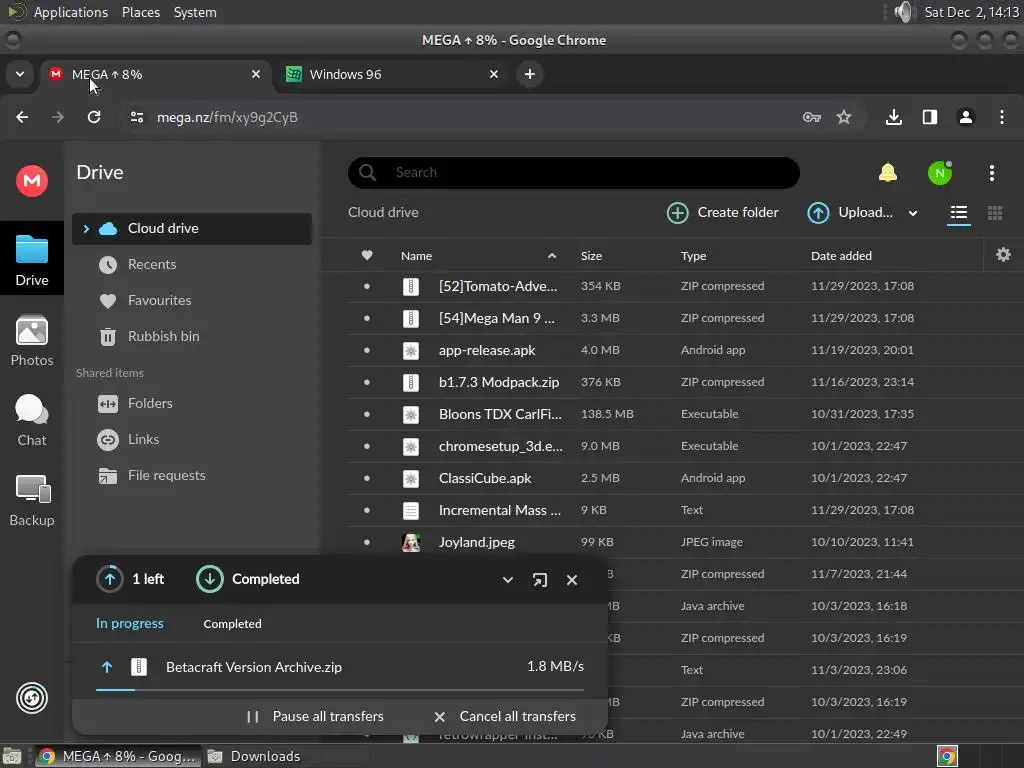This screenshot has height=768, width=1024.
Task: Open Chrome three-dot menu
Action: click(x=1002, y=117)
